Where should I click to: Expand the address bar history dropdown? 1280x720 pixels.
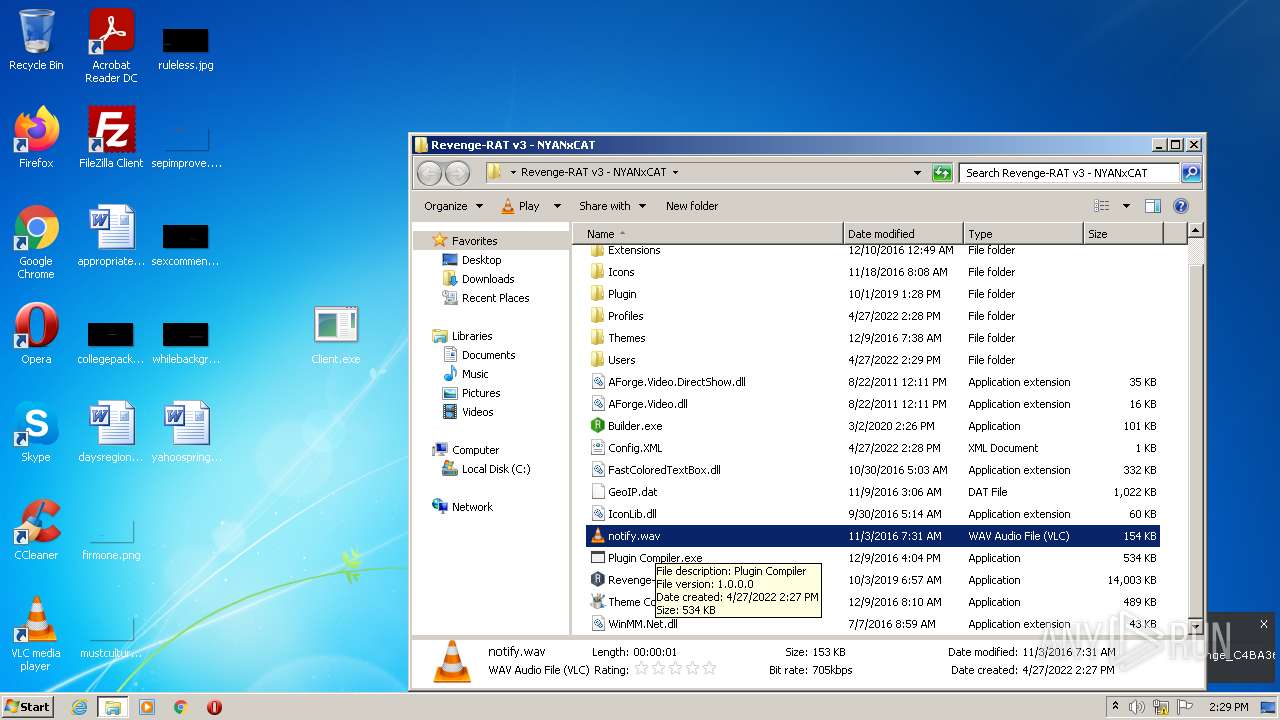pos(917,173)
